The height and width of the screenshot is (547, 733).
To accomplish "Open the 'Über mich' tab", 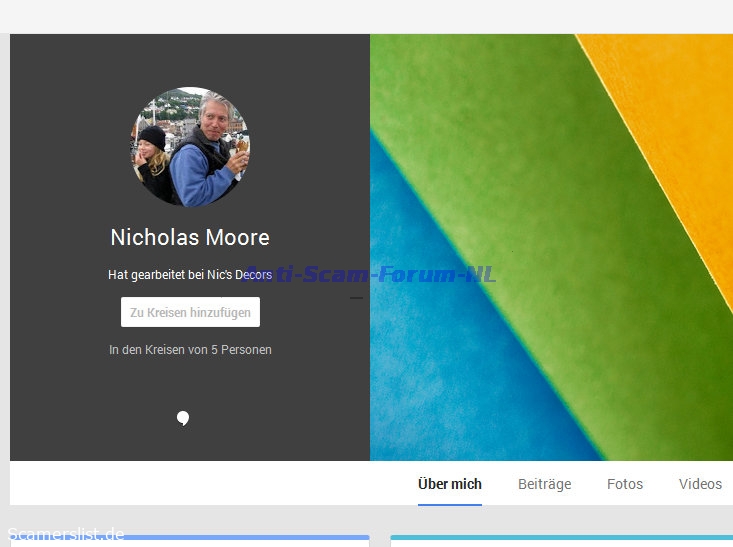I will (x=450, y=484).
